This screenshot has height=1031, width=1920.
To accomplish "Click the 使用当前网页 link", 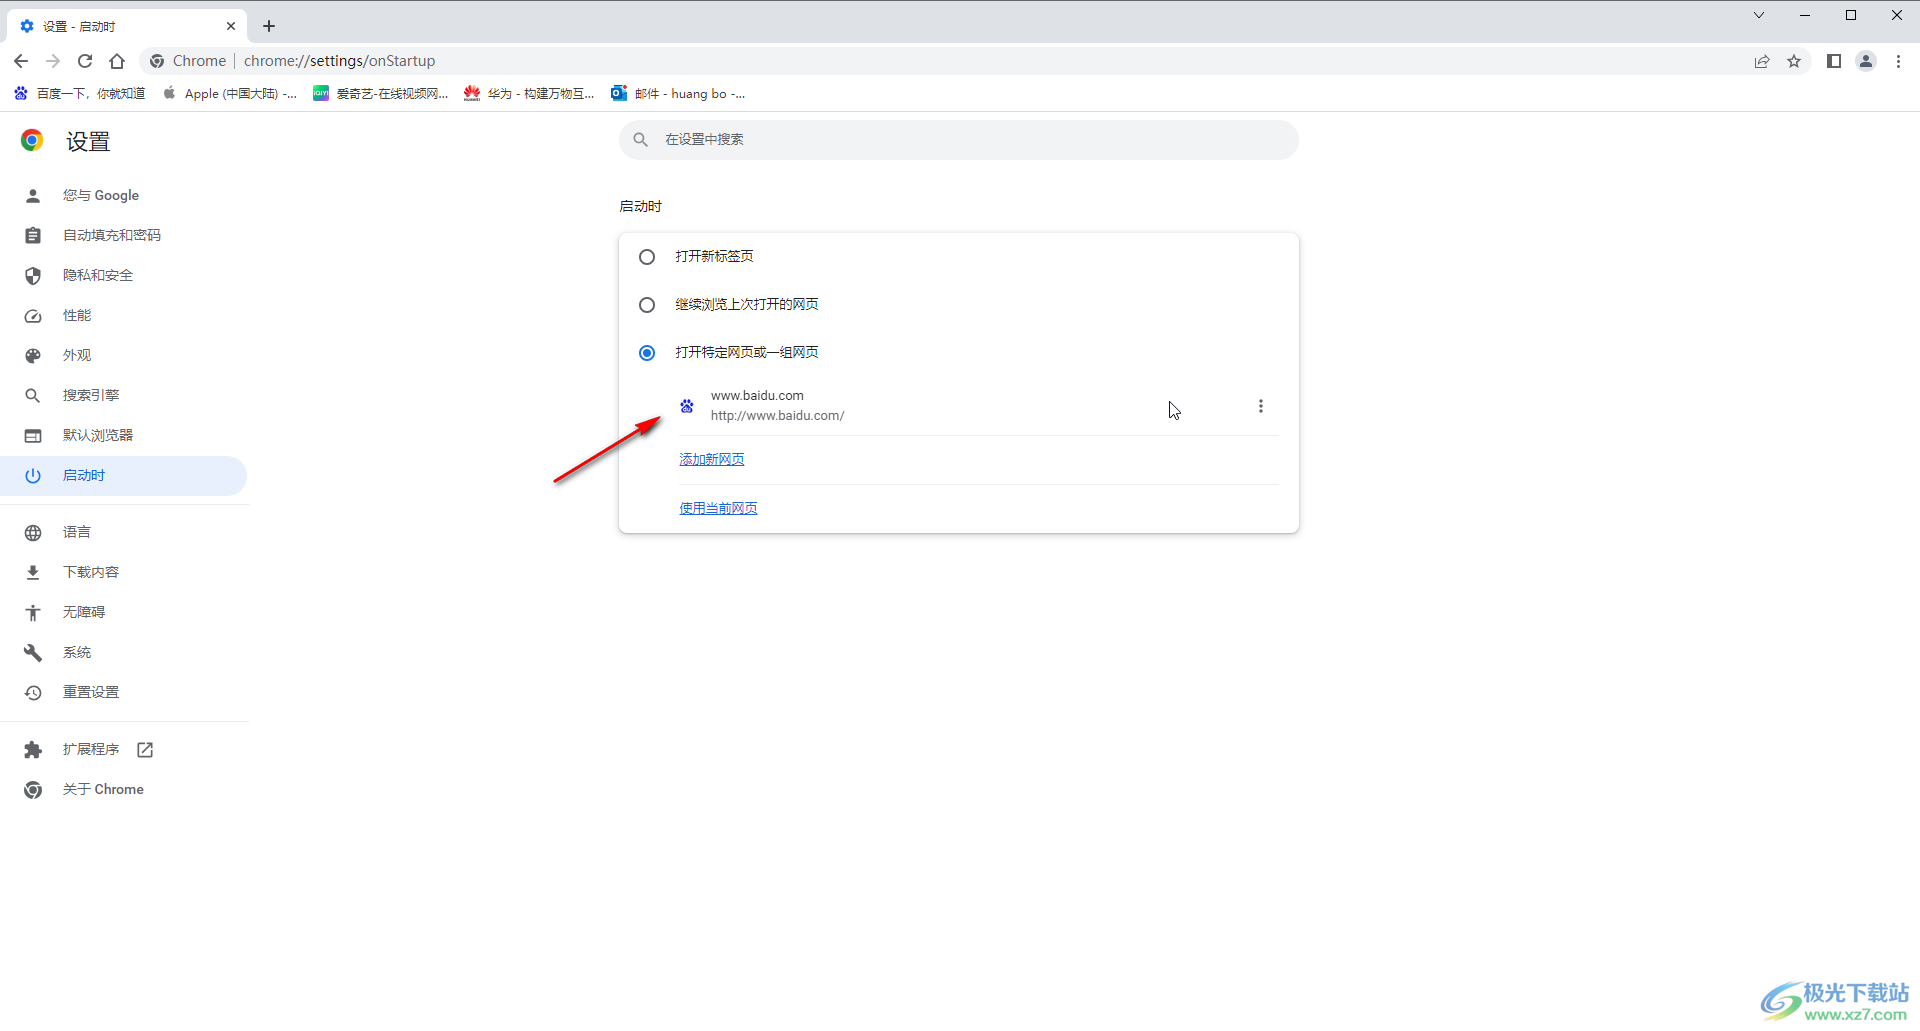I will click(718, 508).
